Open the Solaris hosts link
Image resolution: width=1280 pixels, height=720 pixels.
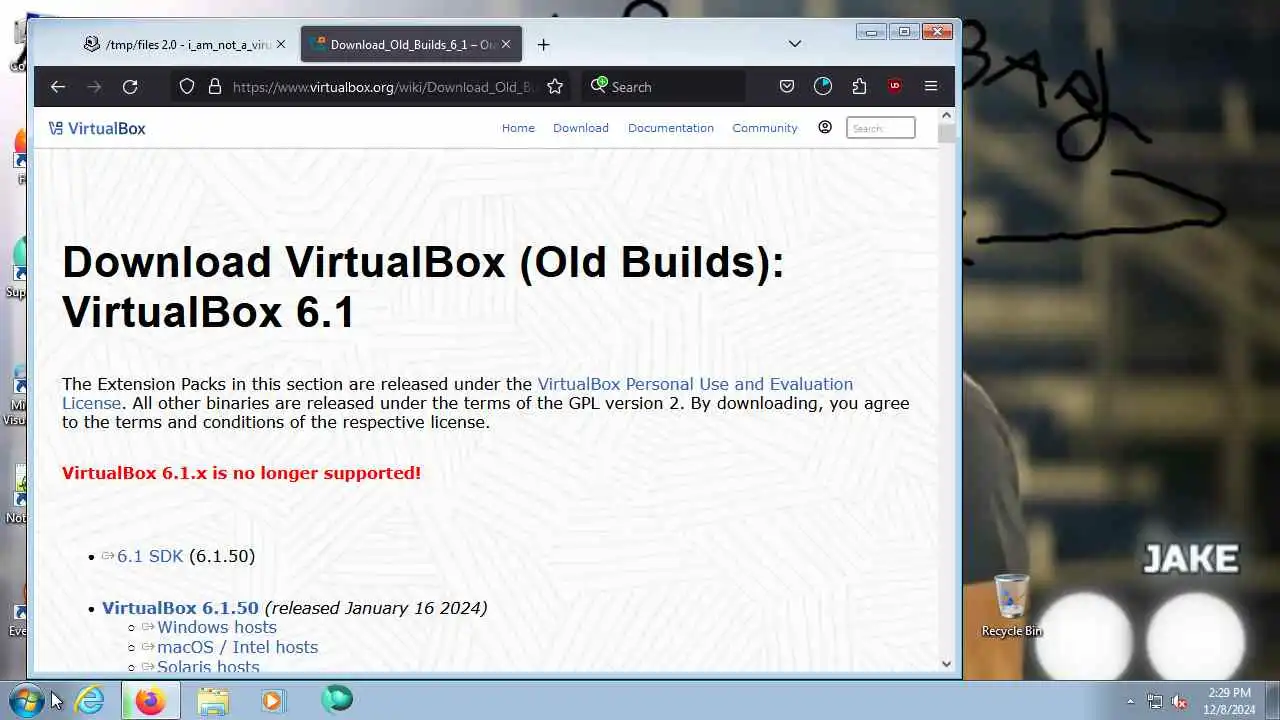pyautogui.click(x=208, y=666)
